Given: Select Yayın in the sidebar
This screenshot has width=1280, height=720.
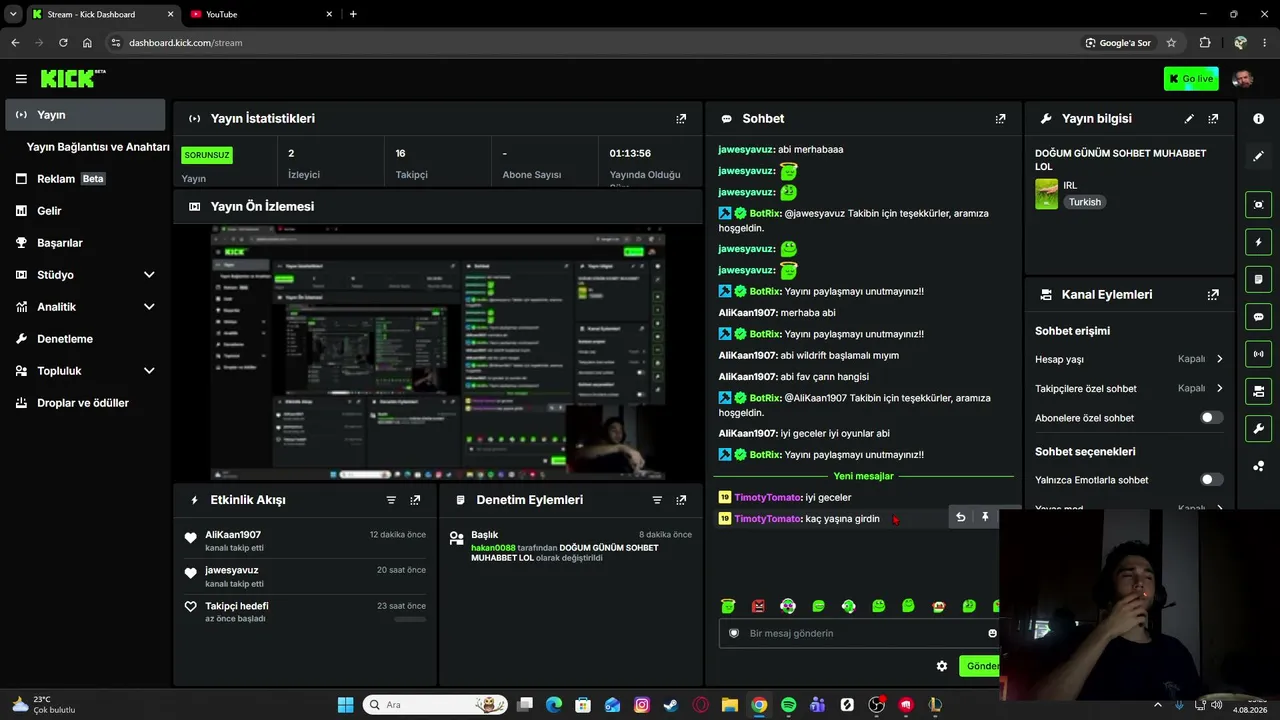Looking at the screenshot, I should pyautogui.click(x=85, y=115).
